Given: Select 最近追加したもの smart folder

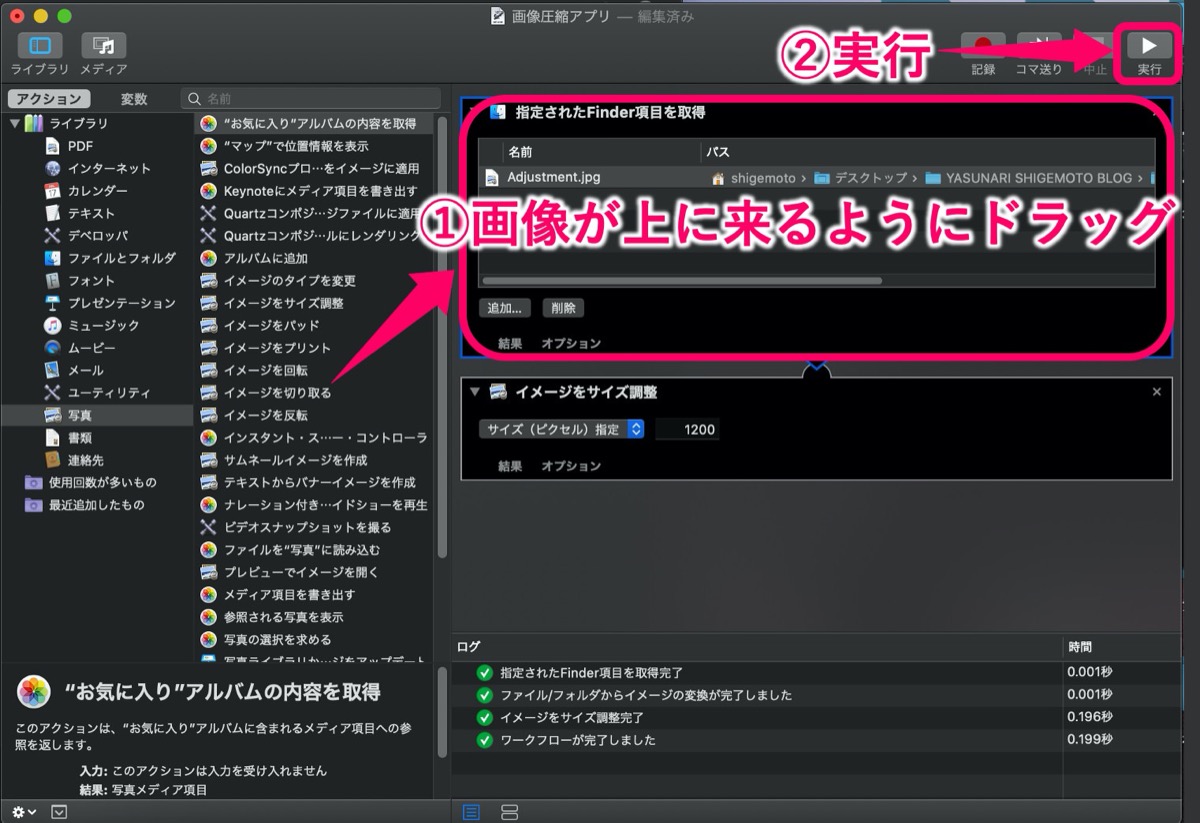Looking at the screenshot, I should pos(96,505).
